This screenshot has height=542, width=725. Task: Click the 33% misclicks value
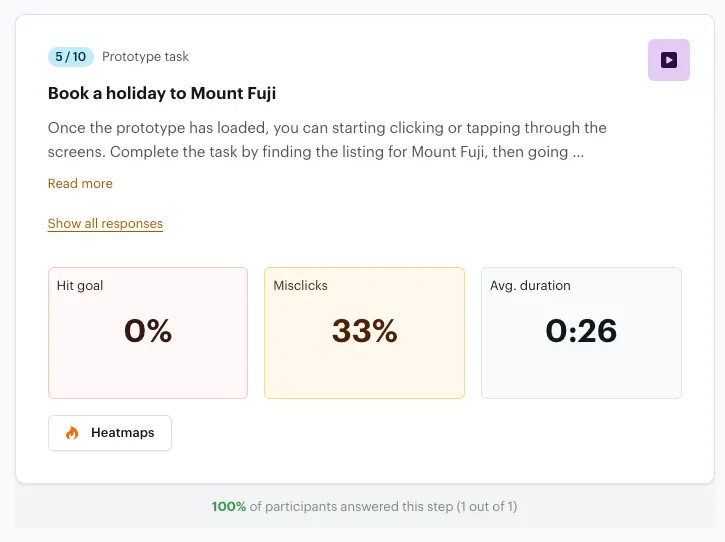point(364,331)
